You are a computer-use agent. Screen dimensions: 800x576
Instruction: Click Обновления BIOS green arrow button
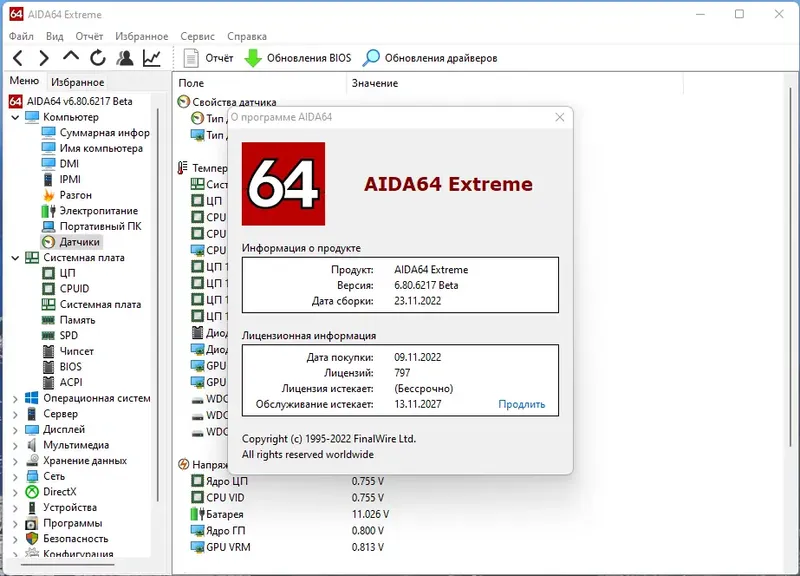pyautogui.click(x=297, y=58)
